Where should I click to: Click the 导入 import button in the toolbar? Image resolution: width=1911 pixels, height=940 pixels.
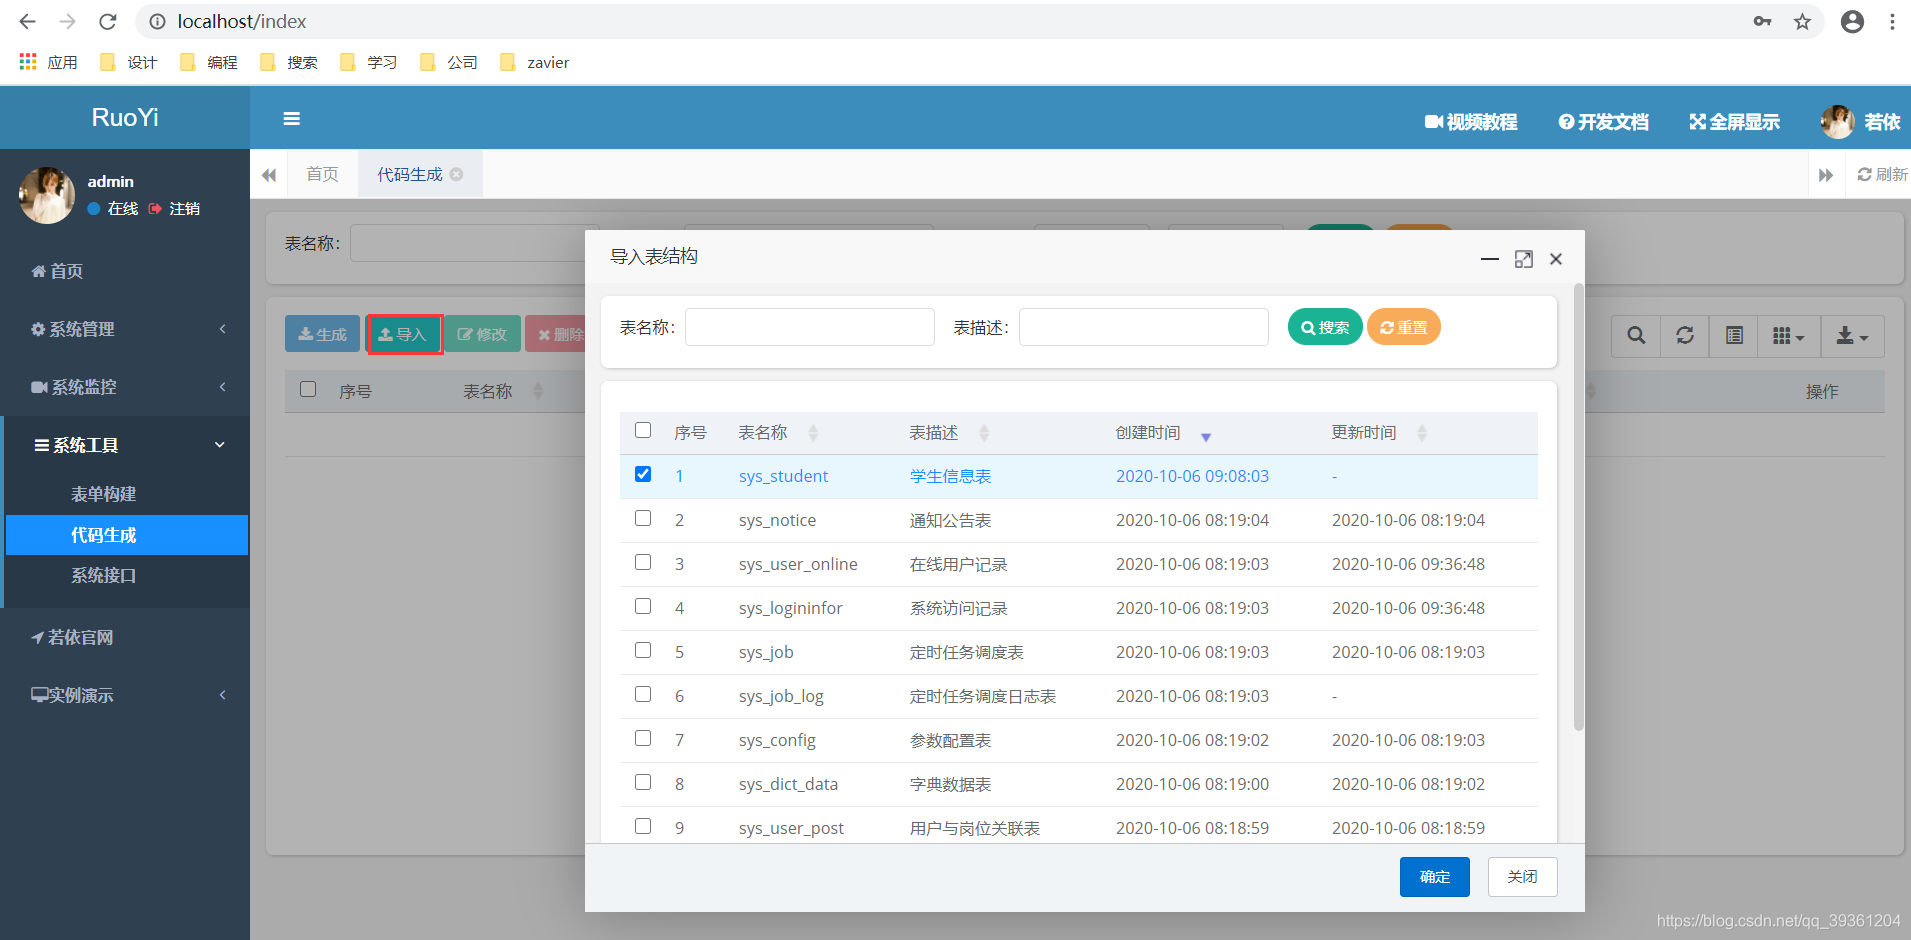coord(403,334)
